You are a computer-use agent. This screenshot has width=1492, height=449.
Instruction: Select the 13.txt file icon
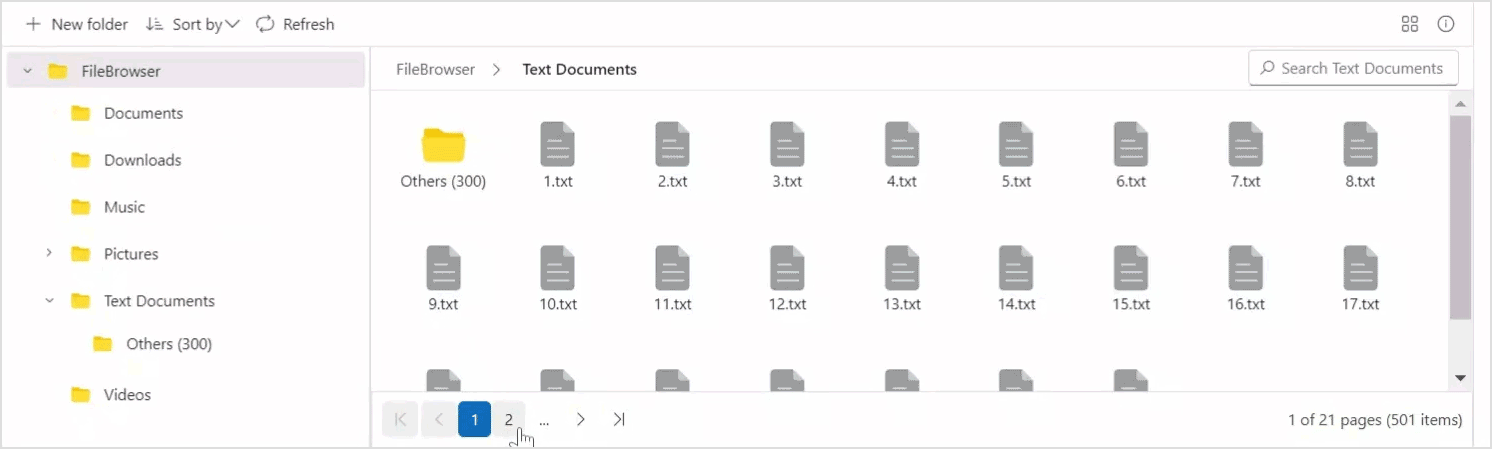pos(902,267)
